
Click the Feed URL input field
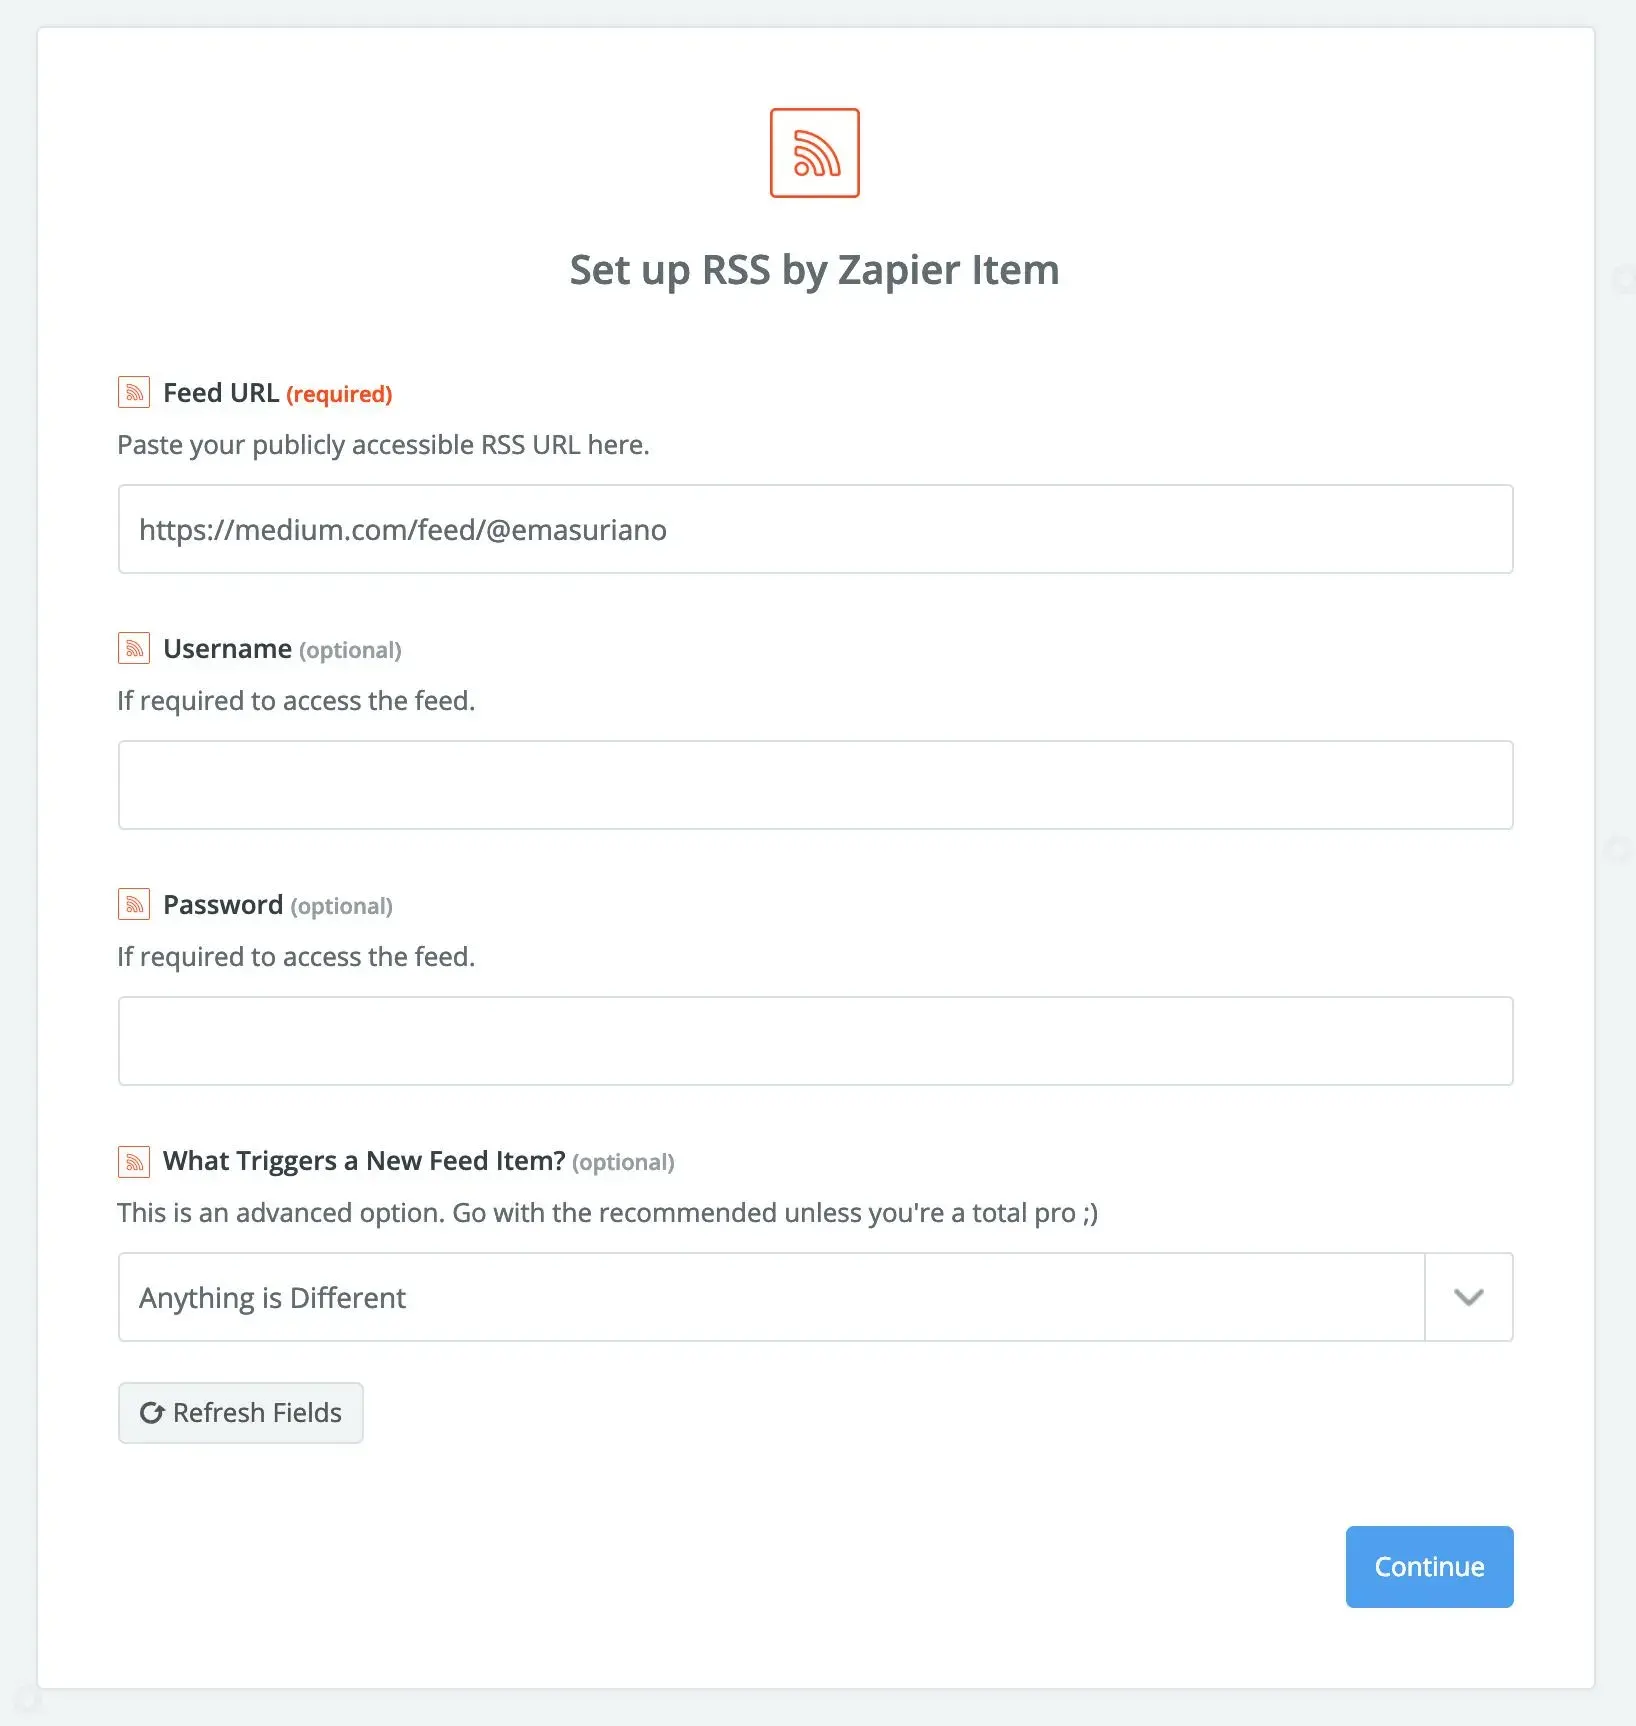coord(815,529)
